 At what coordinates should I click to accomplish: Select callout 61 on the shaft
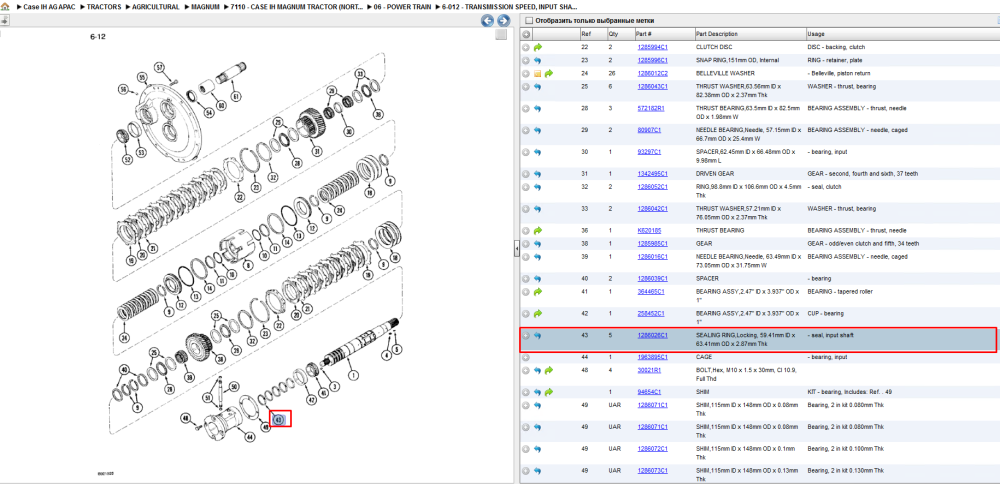coord(237,97)
